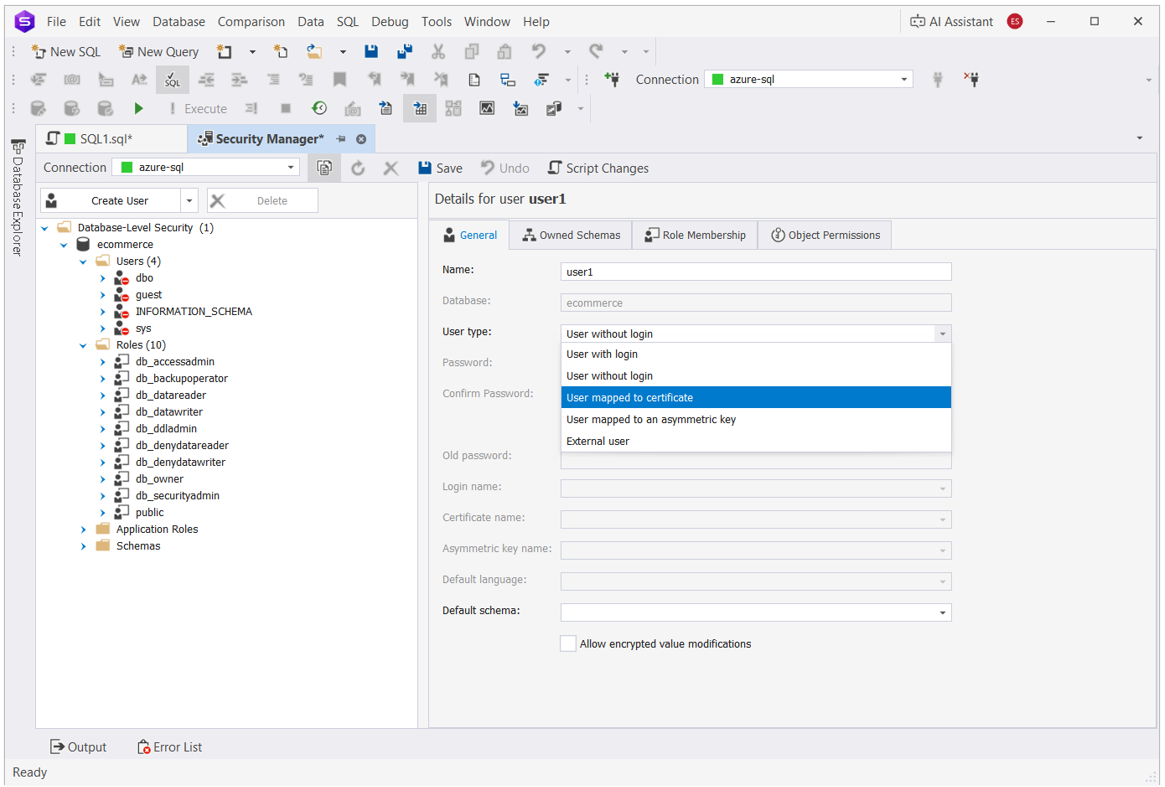
Task: Expand the Application Roles folder
Action: 83,530
